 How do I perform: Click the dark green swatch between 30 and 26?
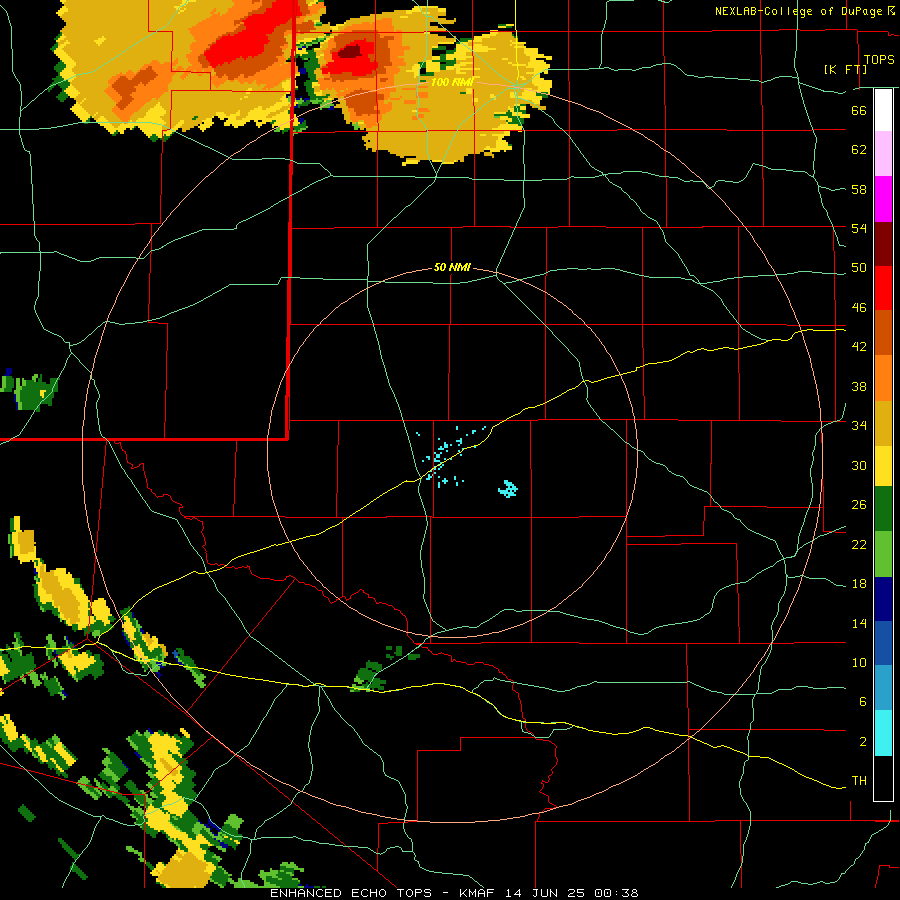click(x=883, y=509)
